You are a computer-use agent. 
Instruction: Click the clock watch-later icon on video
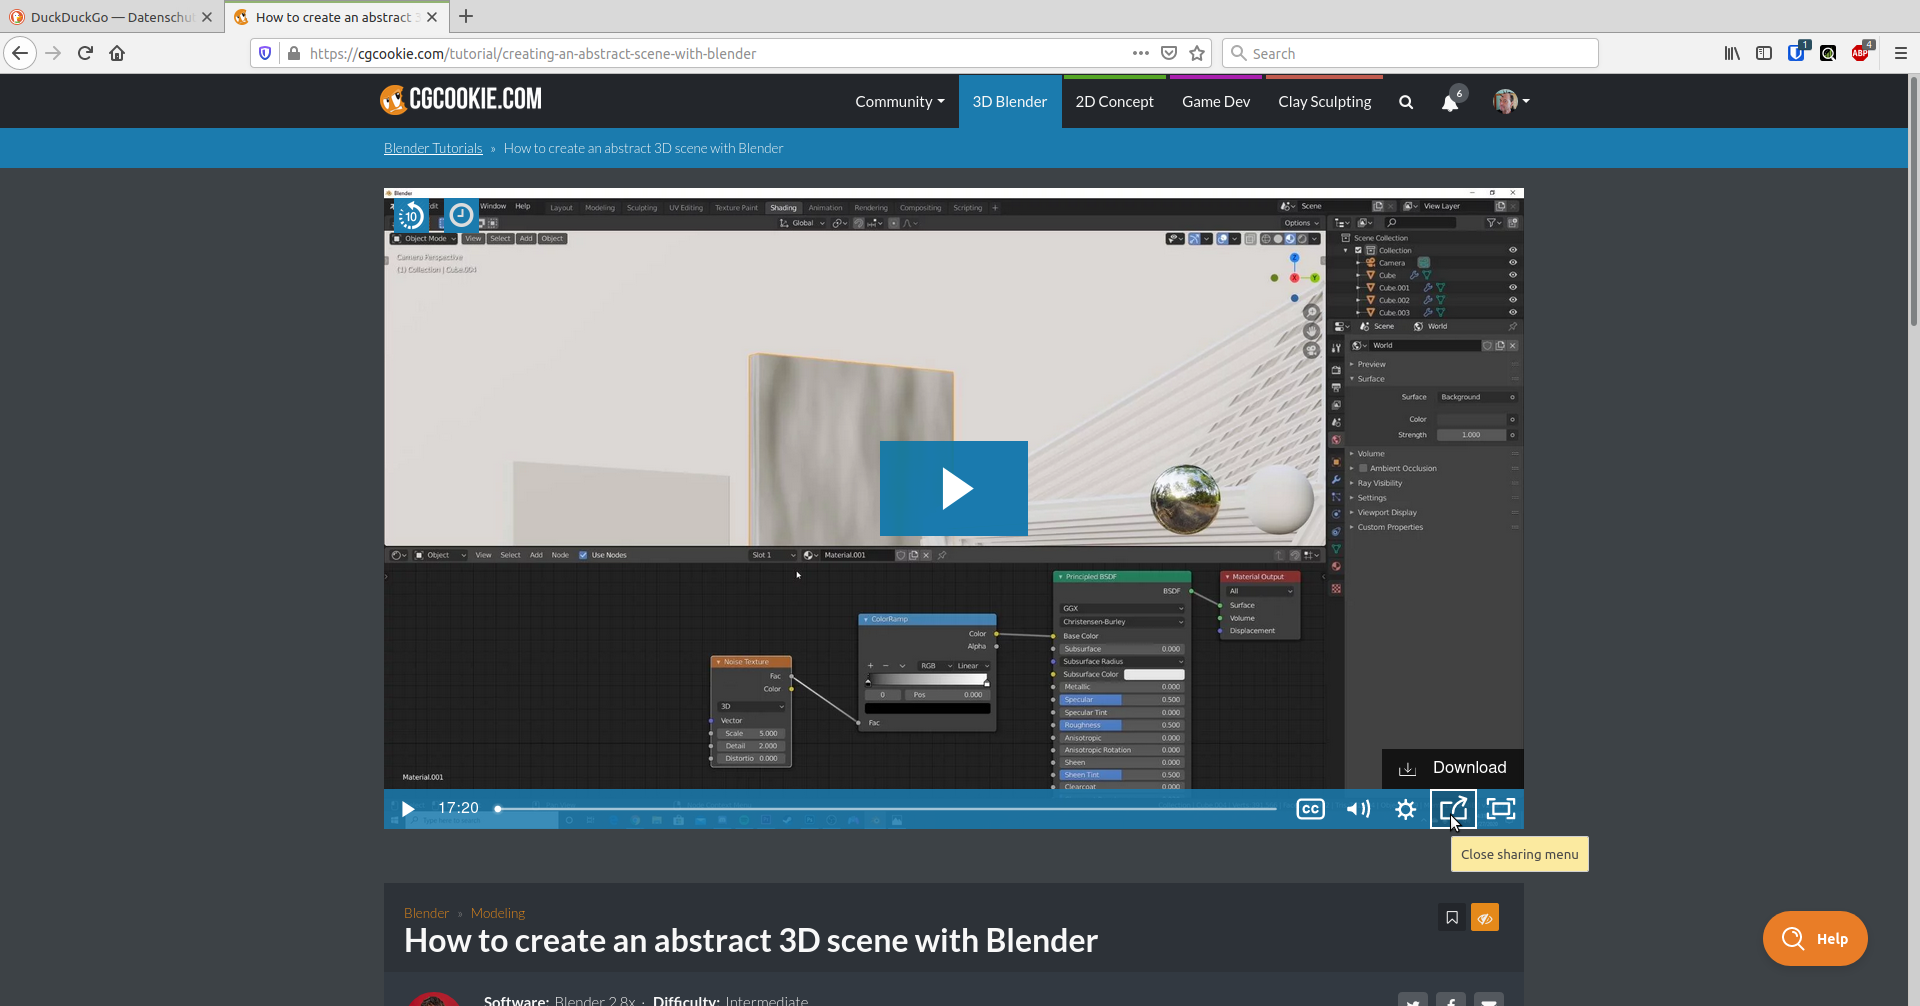tap(461, 215)
